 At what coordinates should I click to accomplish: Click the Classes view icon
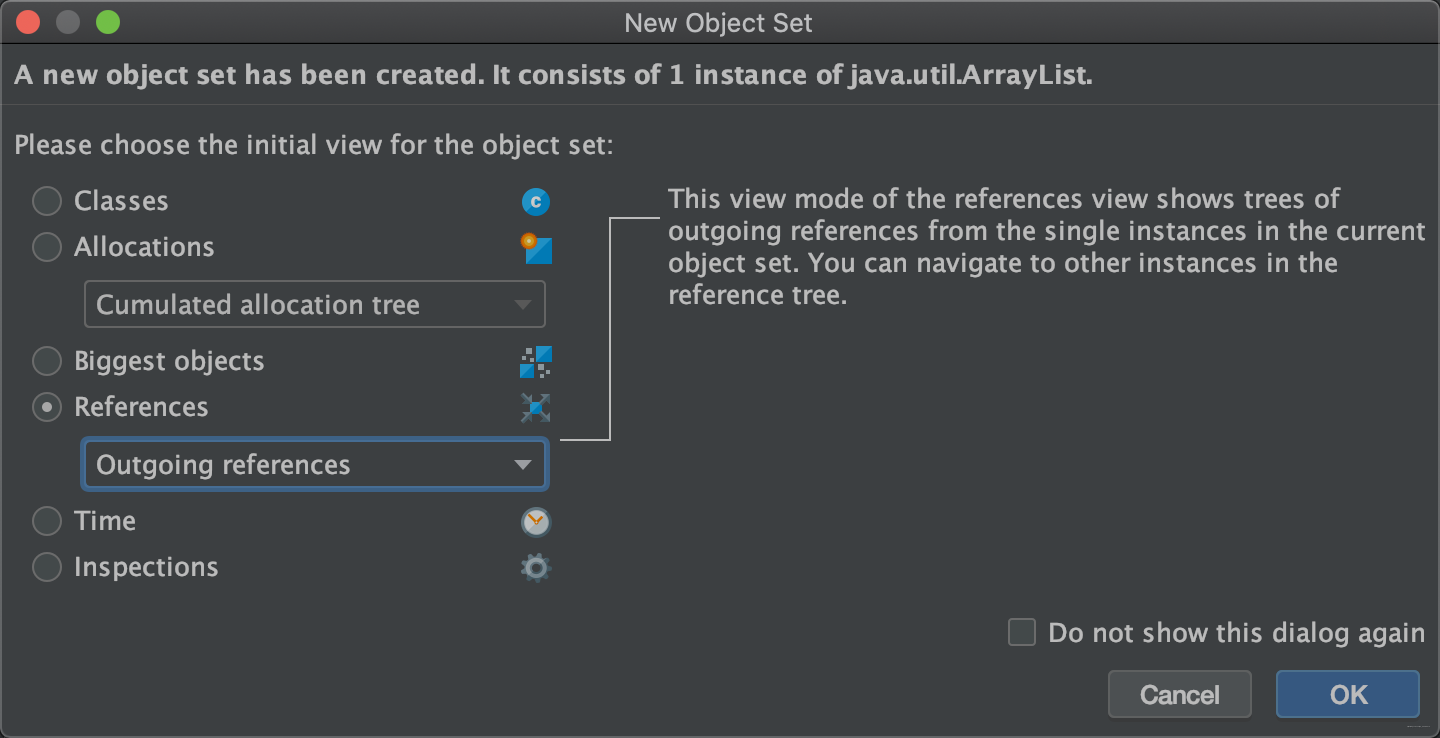click(x=536, y=202)
